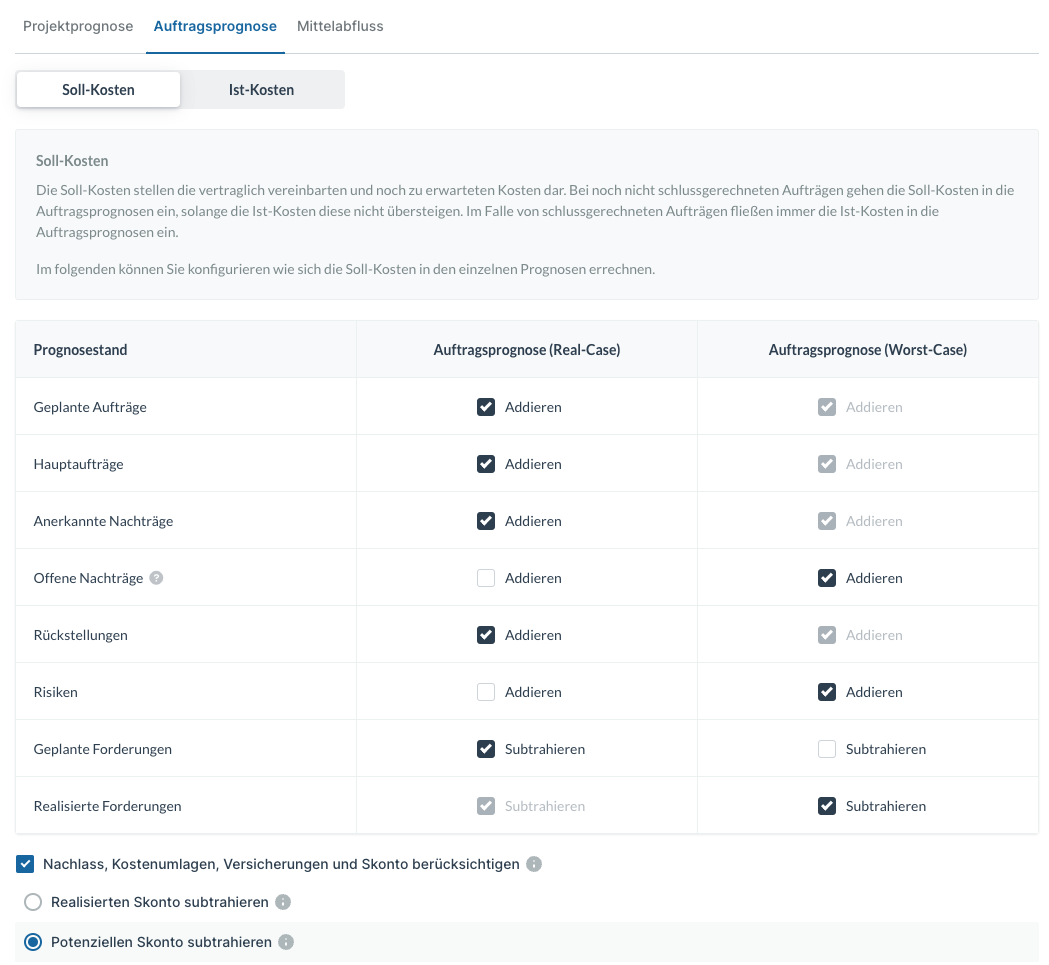
Task: Switch to Ist-Kosten view
Action: pos(261,89)
